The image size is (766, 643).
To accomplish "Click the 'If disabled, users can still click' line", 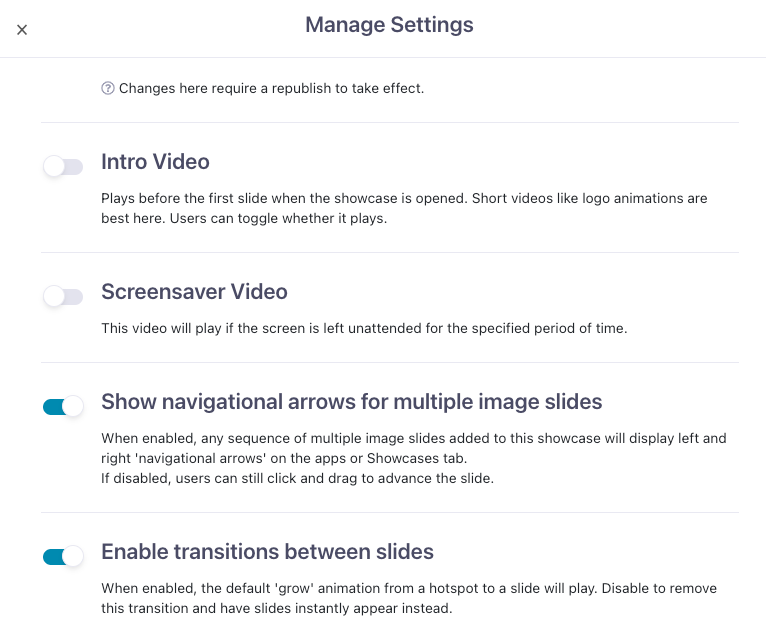I will 298,478.
